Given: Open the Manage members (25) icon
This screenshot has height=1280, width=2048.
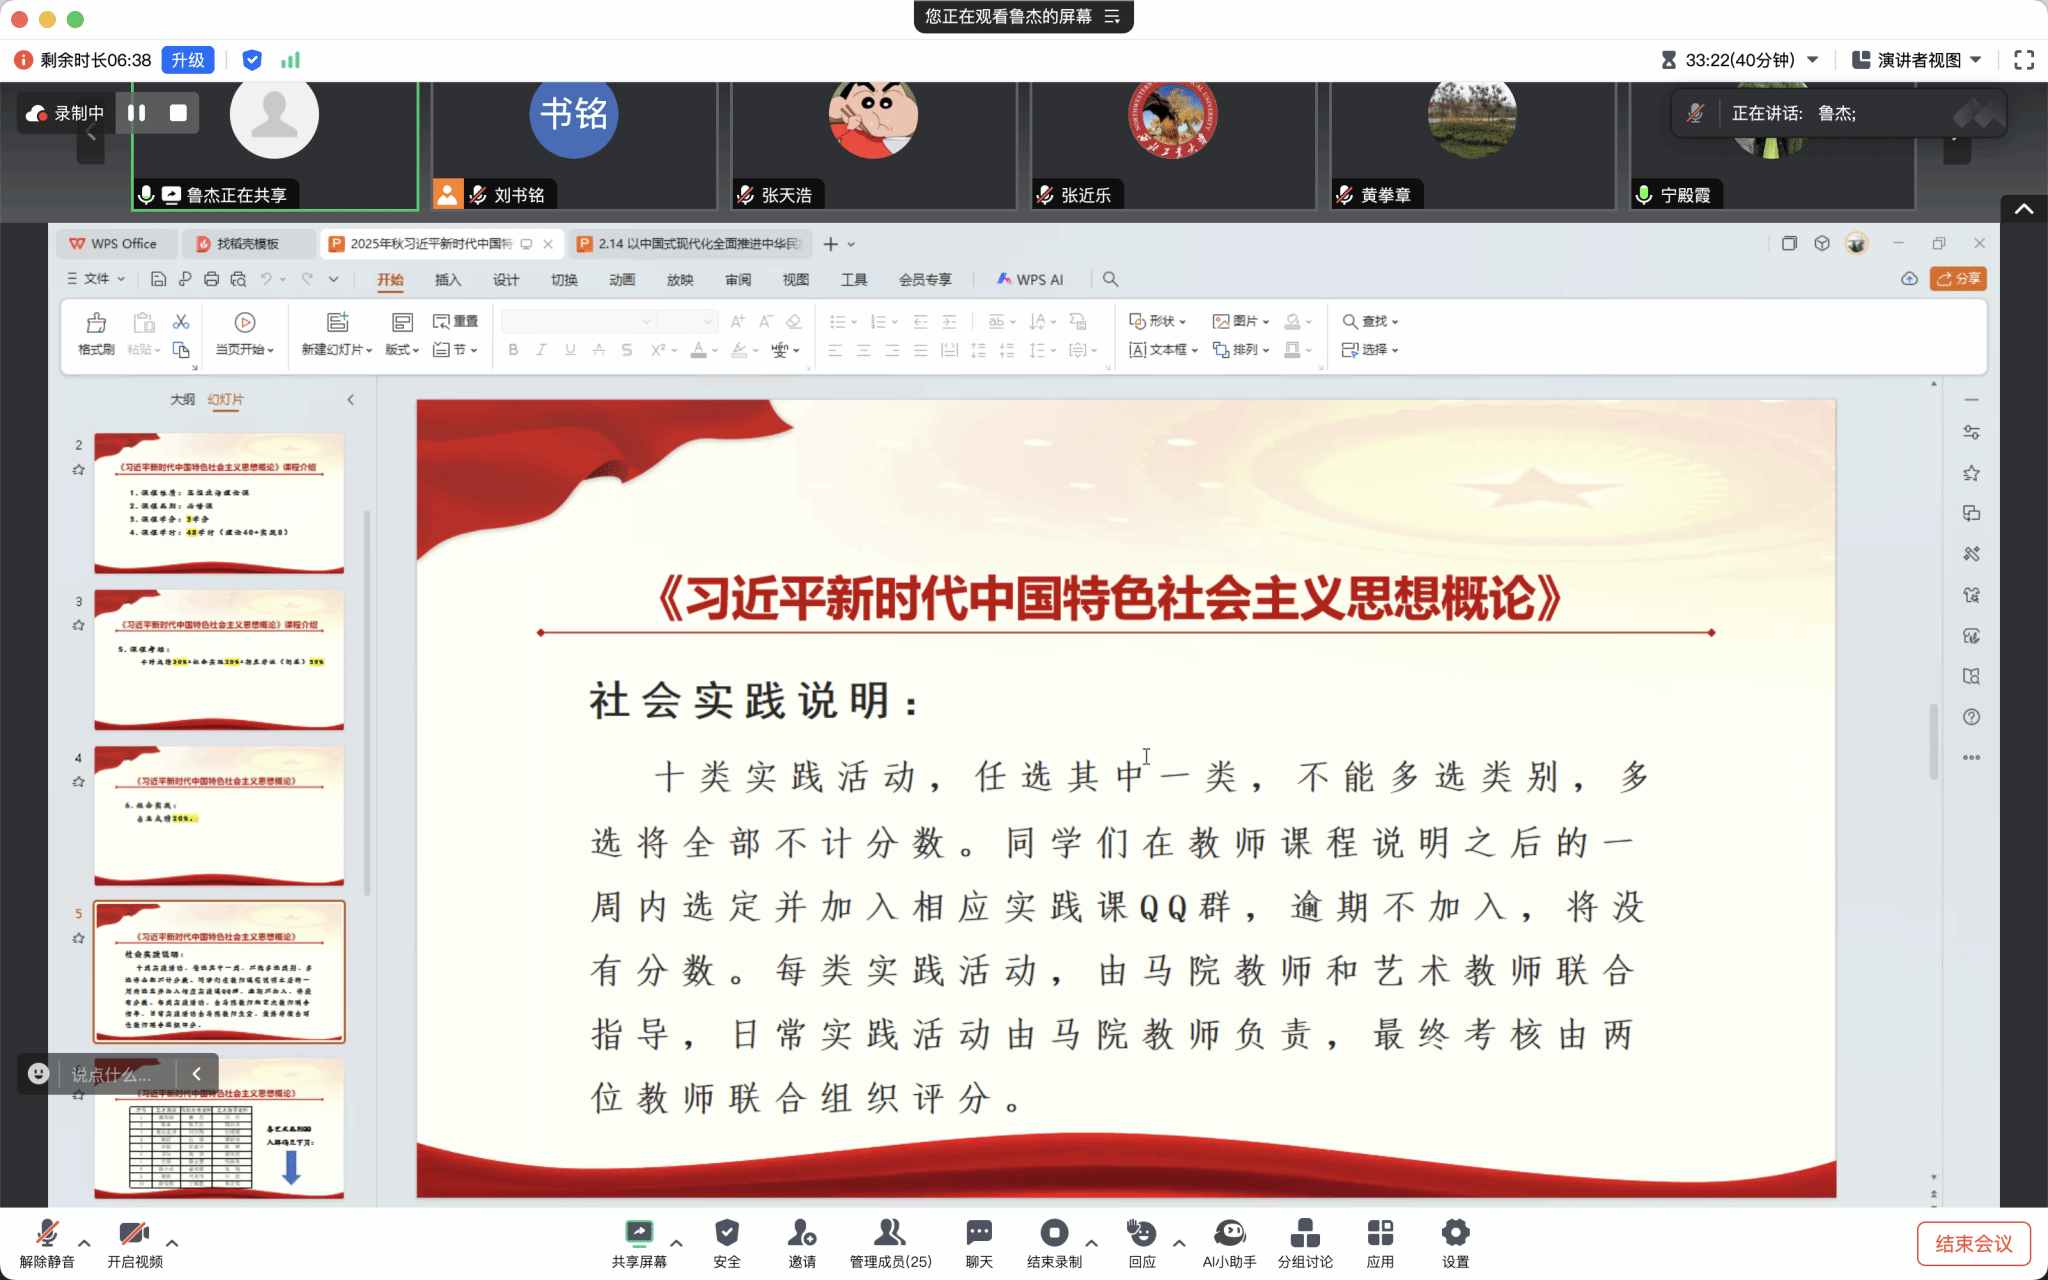Looking at the screenshot, I should 889,1233.
